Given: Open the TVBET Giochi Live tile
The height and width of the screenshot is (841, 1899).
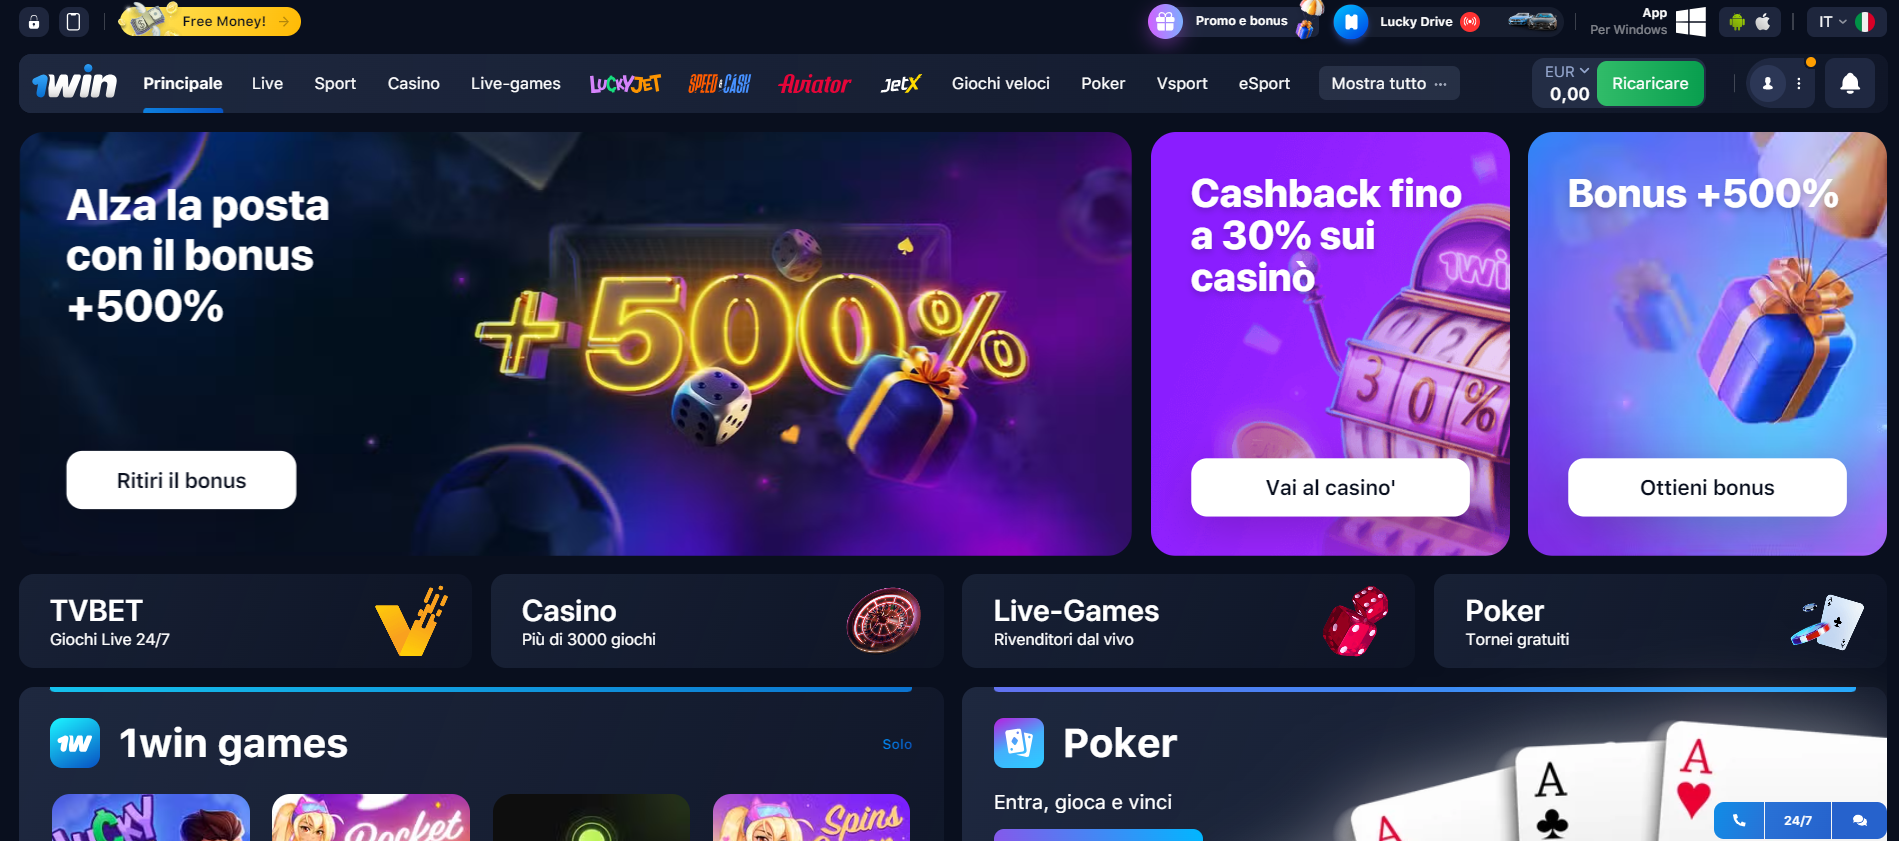Looking at the screenshot, I should click(x=245, y=621).
